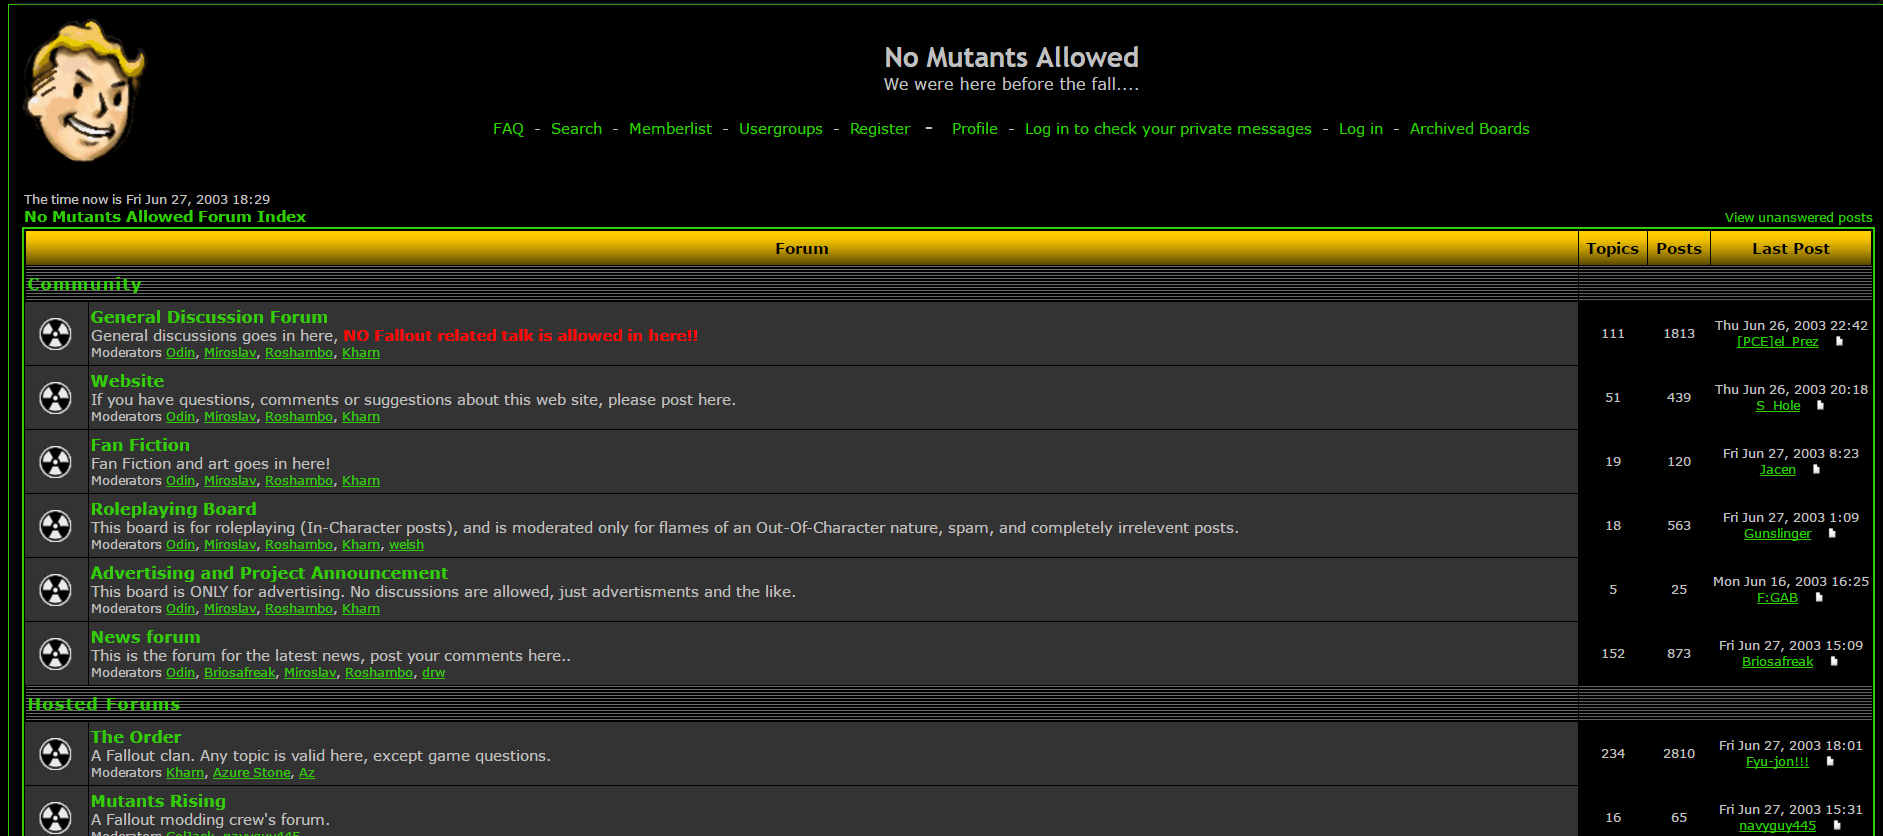
Task: Click radiation icon beside Advertising and Project Announcement
Action: tap(55, 590)
